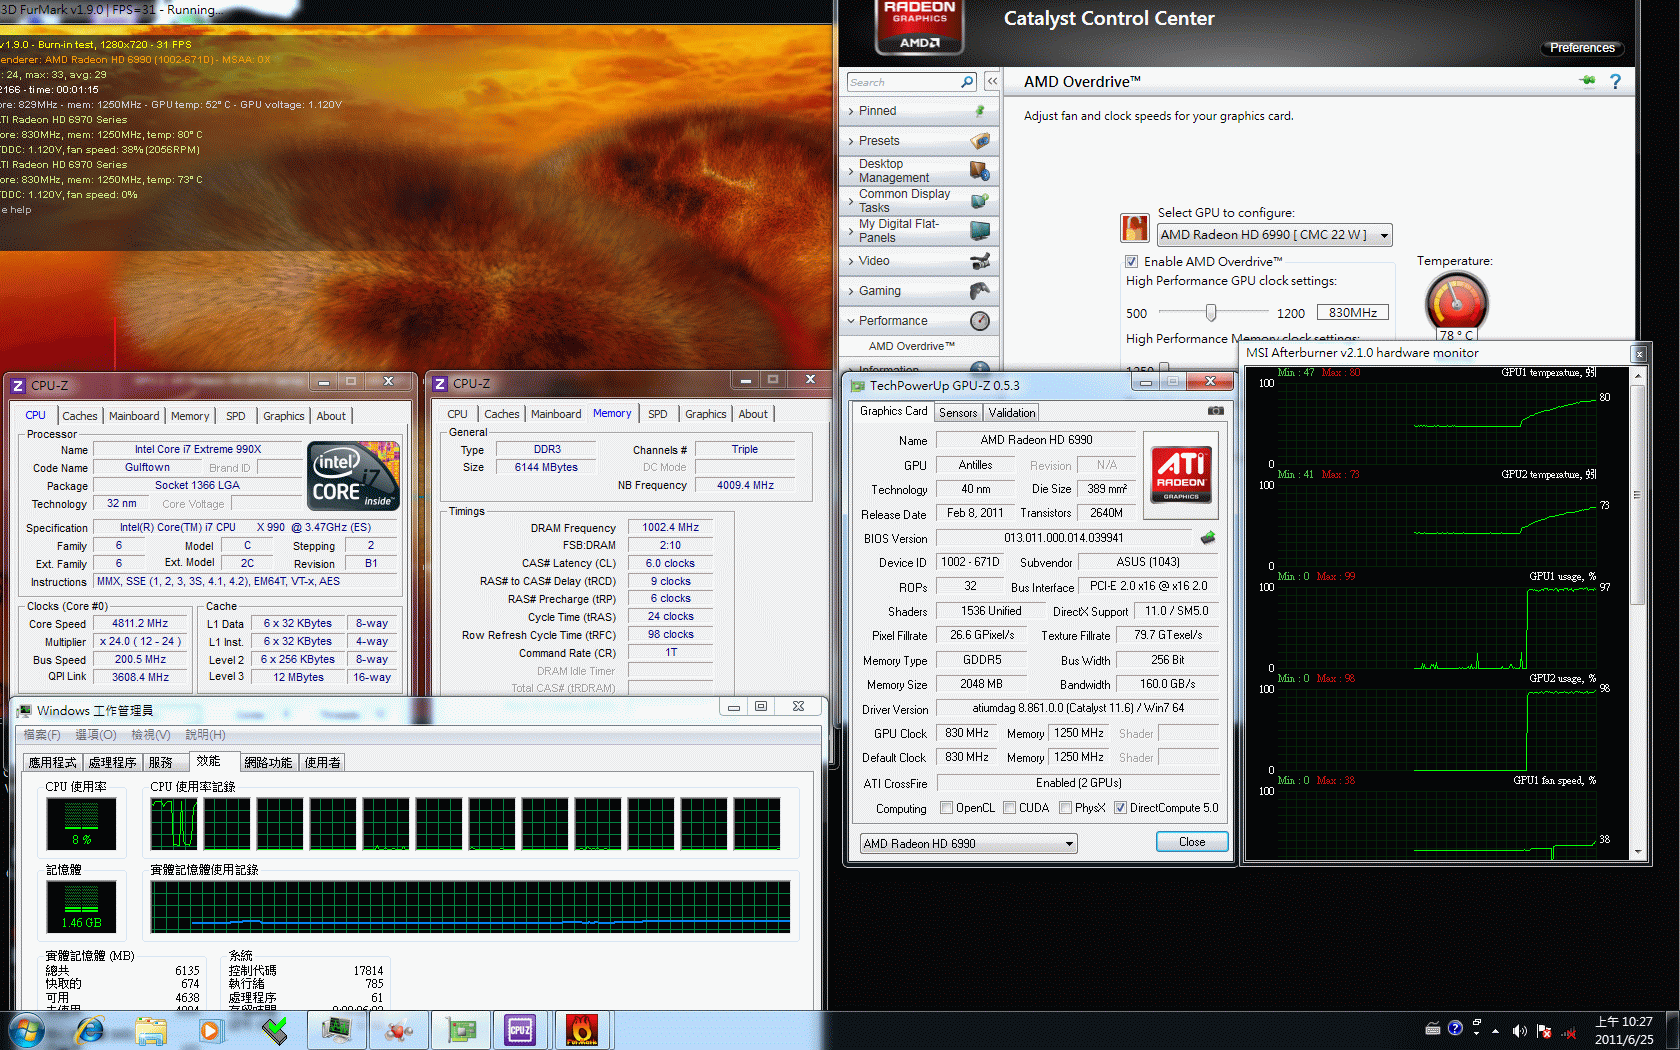Click the Intel Core i7 logo in CPU-Z
This screenshot has height=1050, width=1680.
353,476
